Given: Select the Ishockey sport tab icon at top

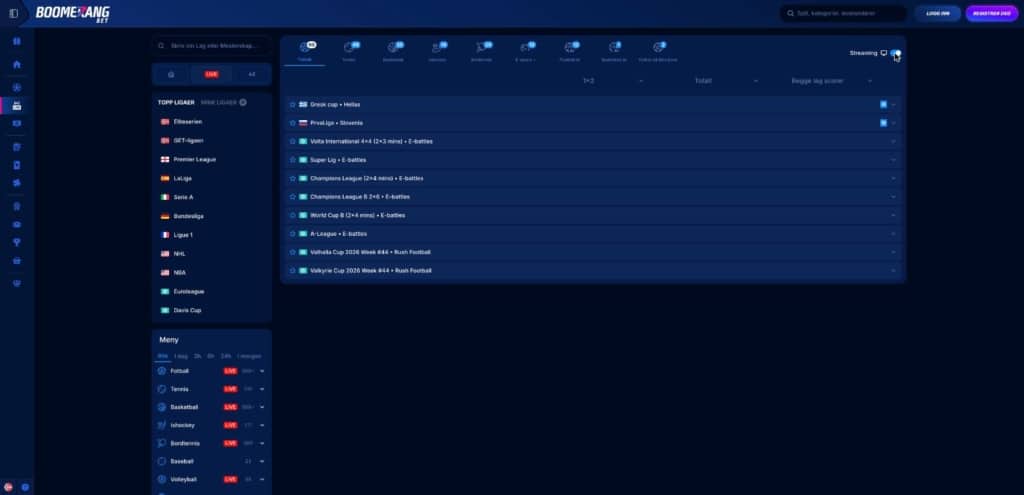Looking at the screenshot, I should (437, 48).
